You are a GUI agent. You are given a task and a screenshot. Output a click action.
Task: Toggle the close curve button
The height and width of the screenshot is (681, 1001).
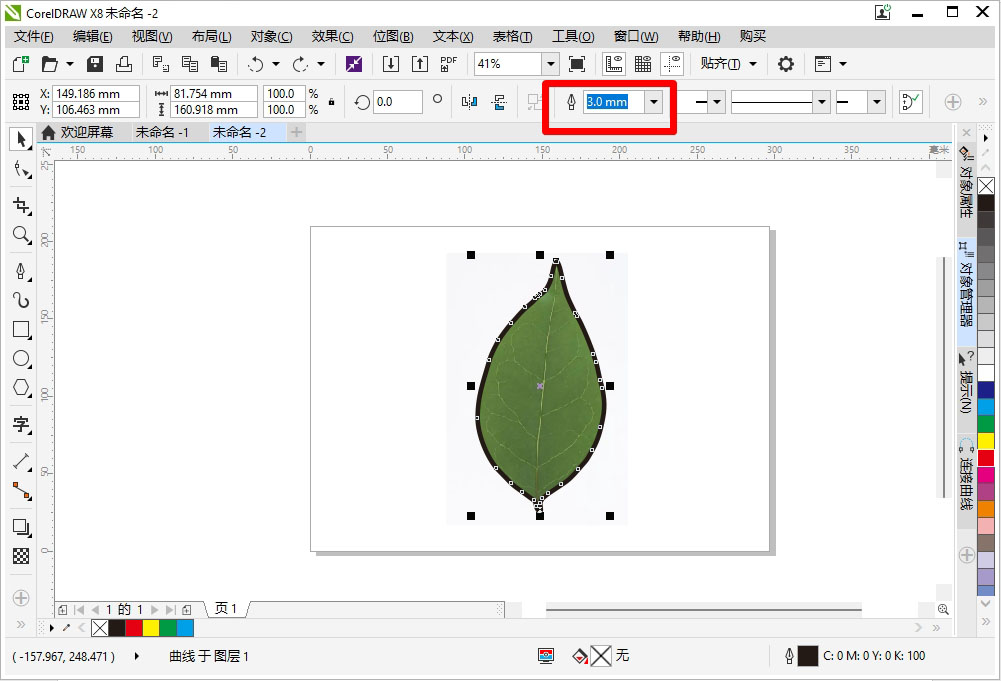click(x=911, y=101)
